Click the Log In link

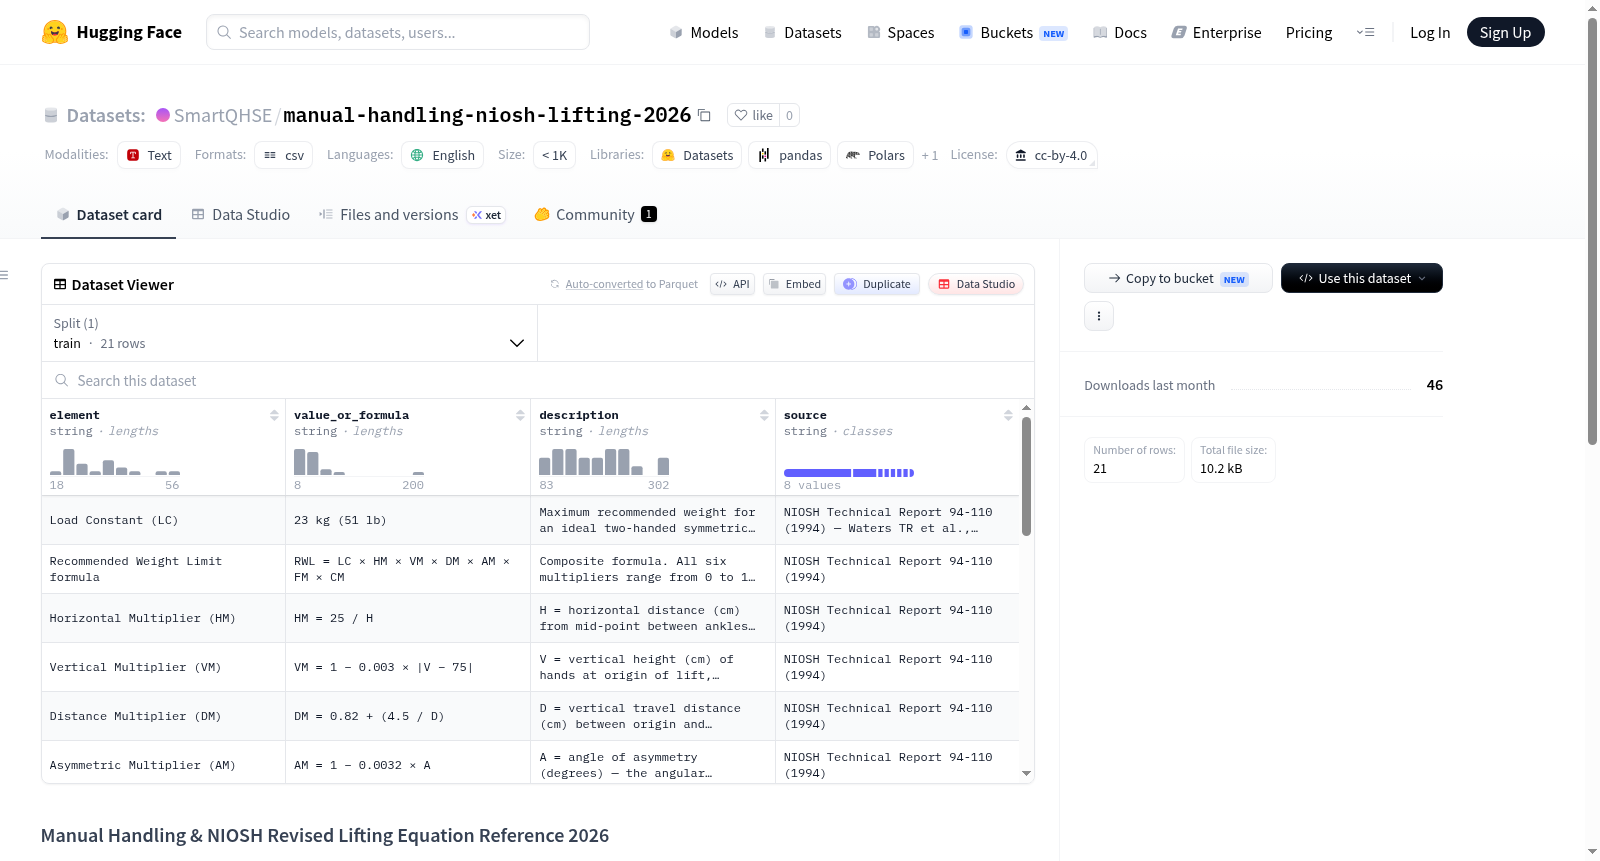pyautogui.click(x=1430, y=33)
